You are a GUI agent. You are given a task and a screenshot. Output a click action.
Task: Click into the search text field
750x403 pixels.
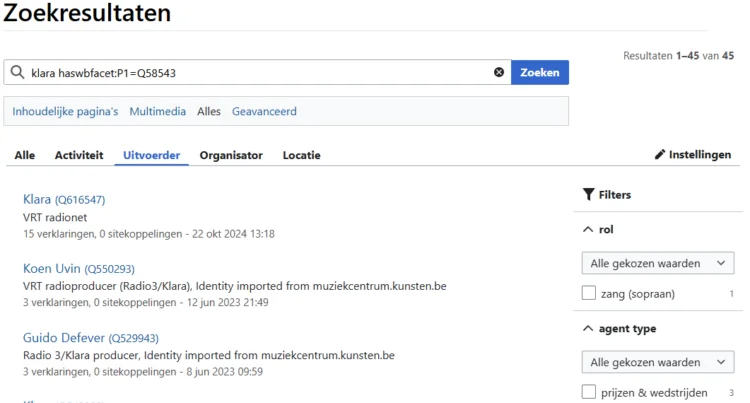tap(258, 73)
